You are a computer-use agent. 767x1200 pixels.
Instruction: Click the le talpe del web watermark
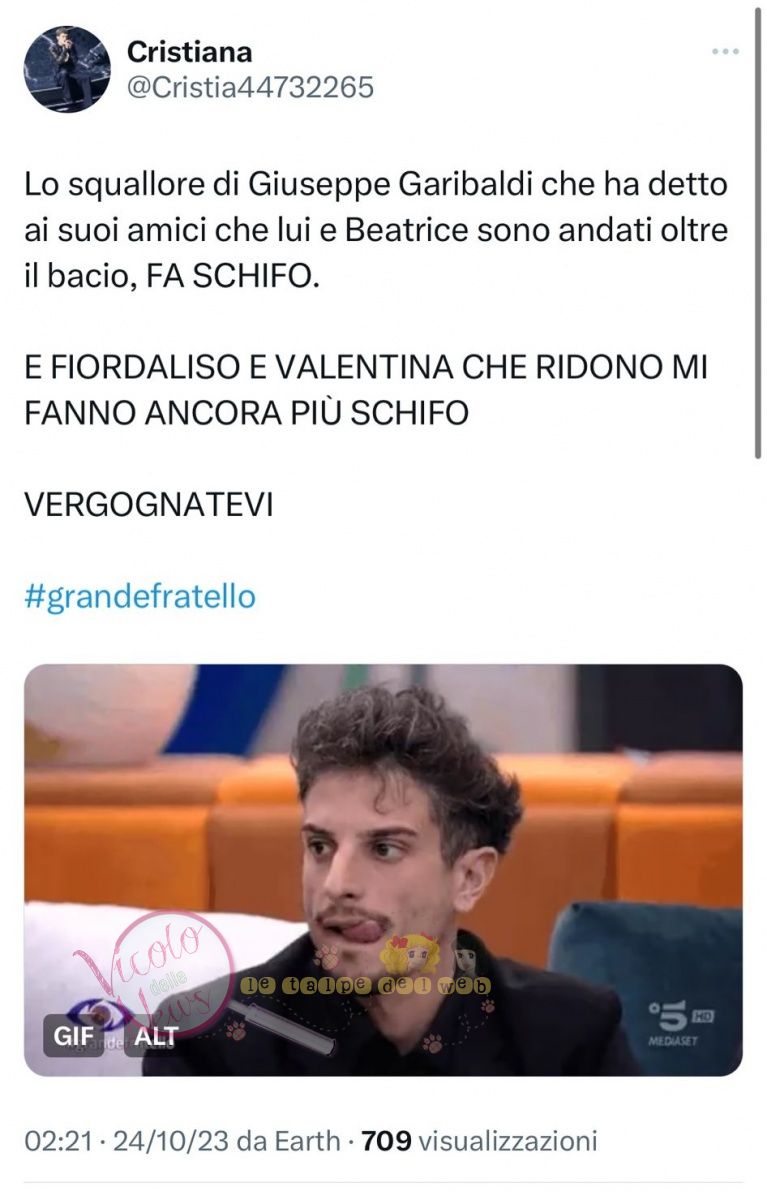coord(365,985)
